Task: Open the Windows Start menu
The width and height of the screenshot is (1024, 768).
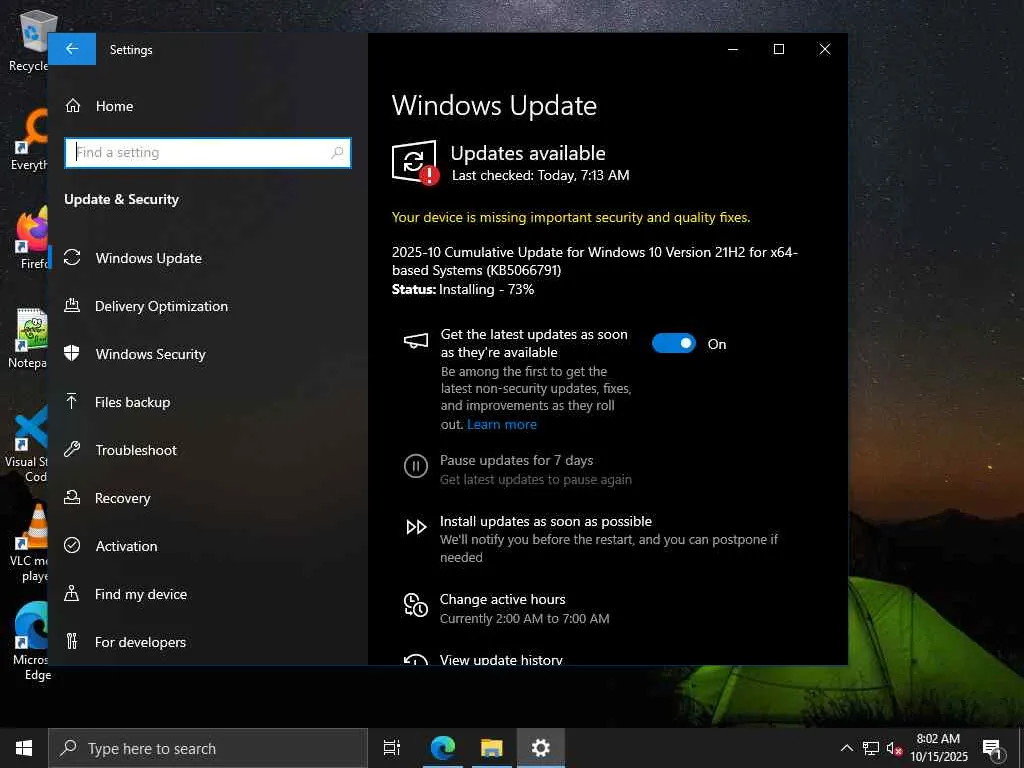Action: (x=24, y=748)
